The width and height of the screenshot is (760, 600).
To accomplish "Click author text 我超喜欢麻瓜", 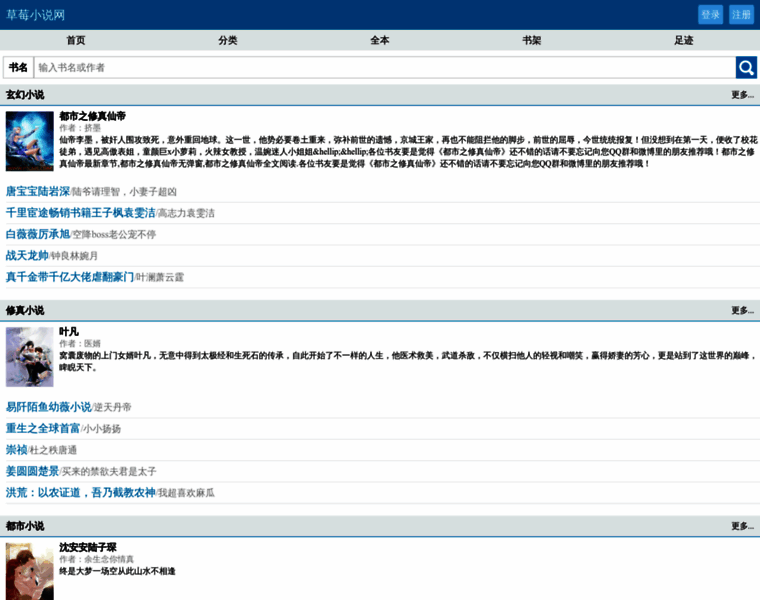I will tap(187, 493).
